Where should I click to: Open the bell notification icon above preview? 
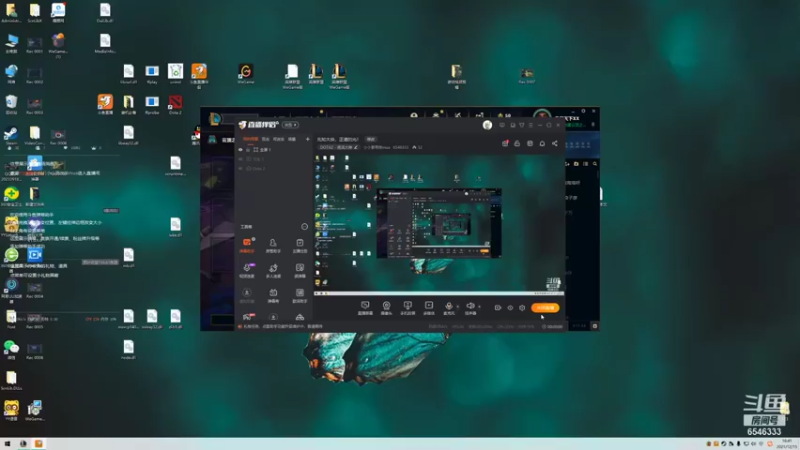point(542,143)
